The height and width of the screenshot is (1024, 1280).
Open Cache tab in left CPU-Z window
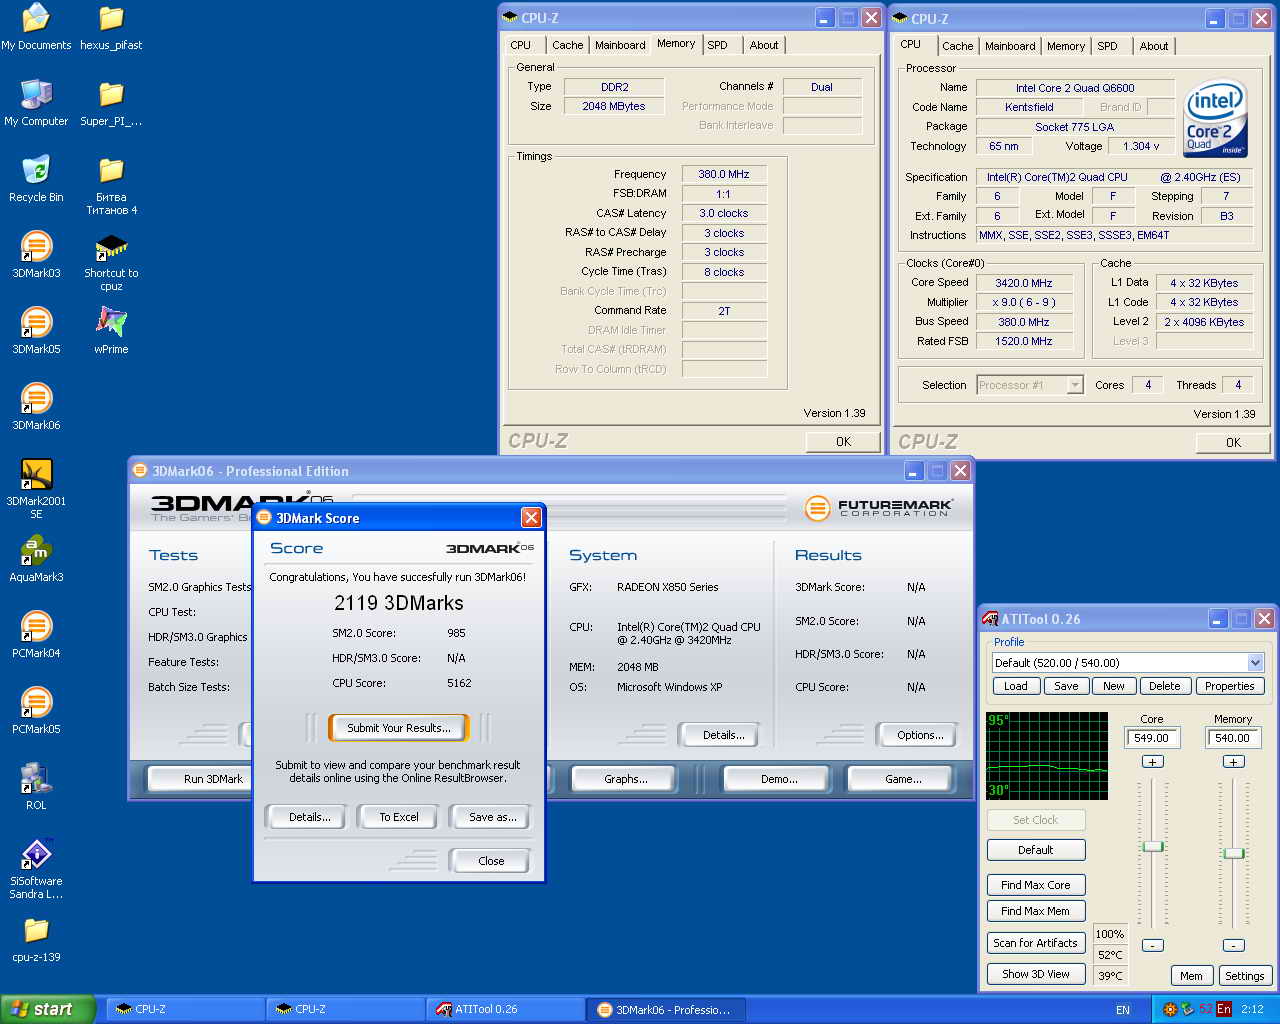(x=568, y=45)
